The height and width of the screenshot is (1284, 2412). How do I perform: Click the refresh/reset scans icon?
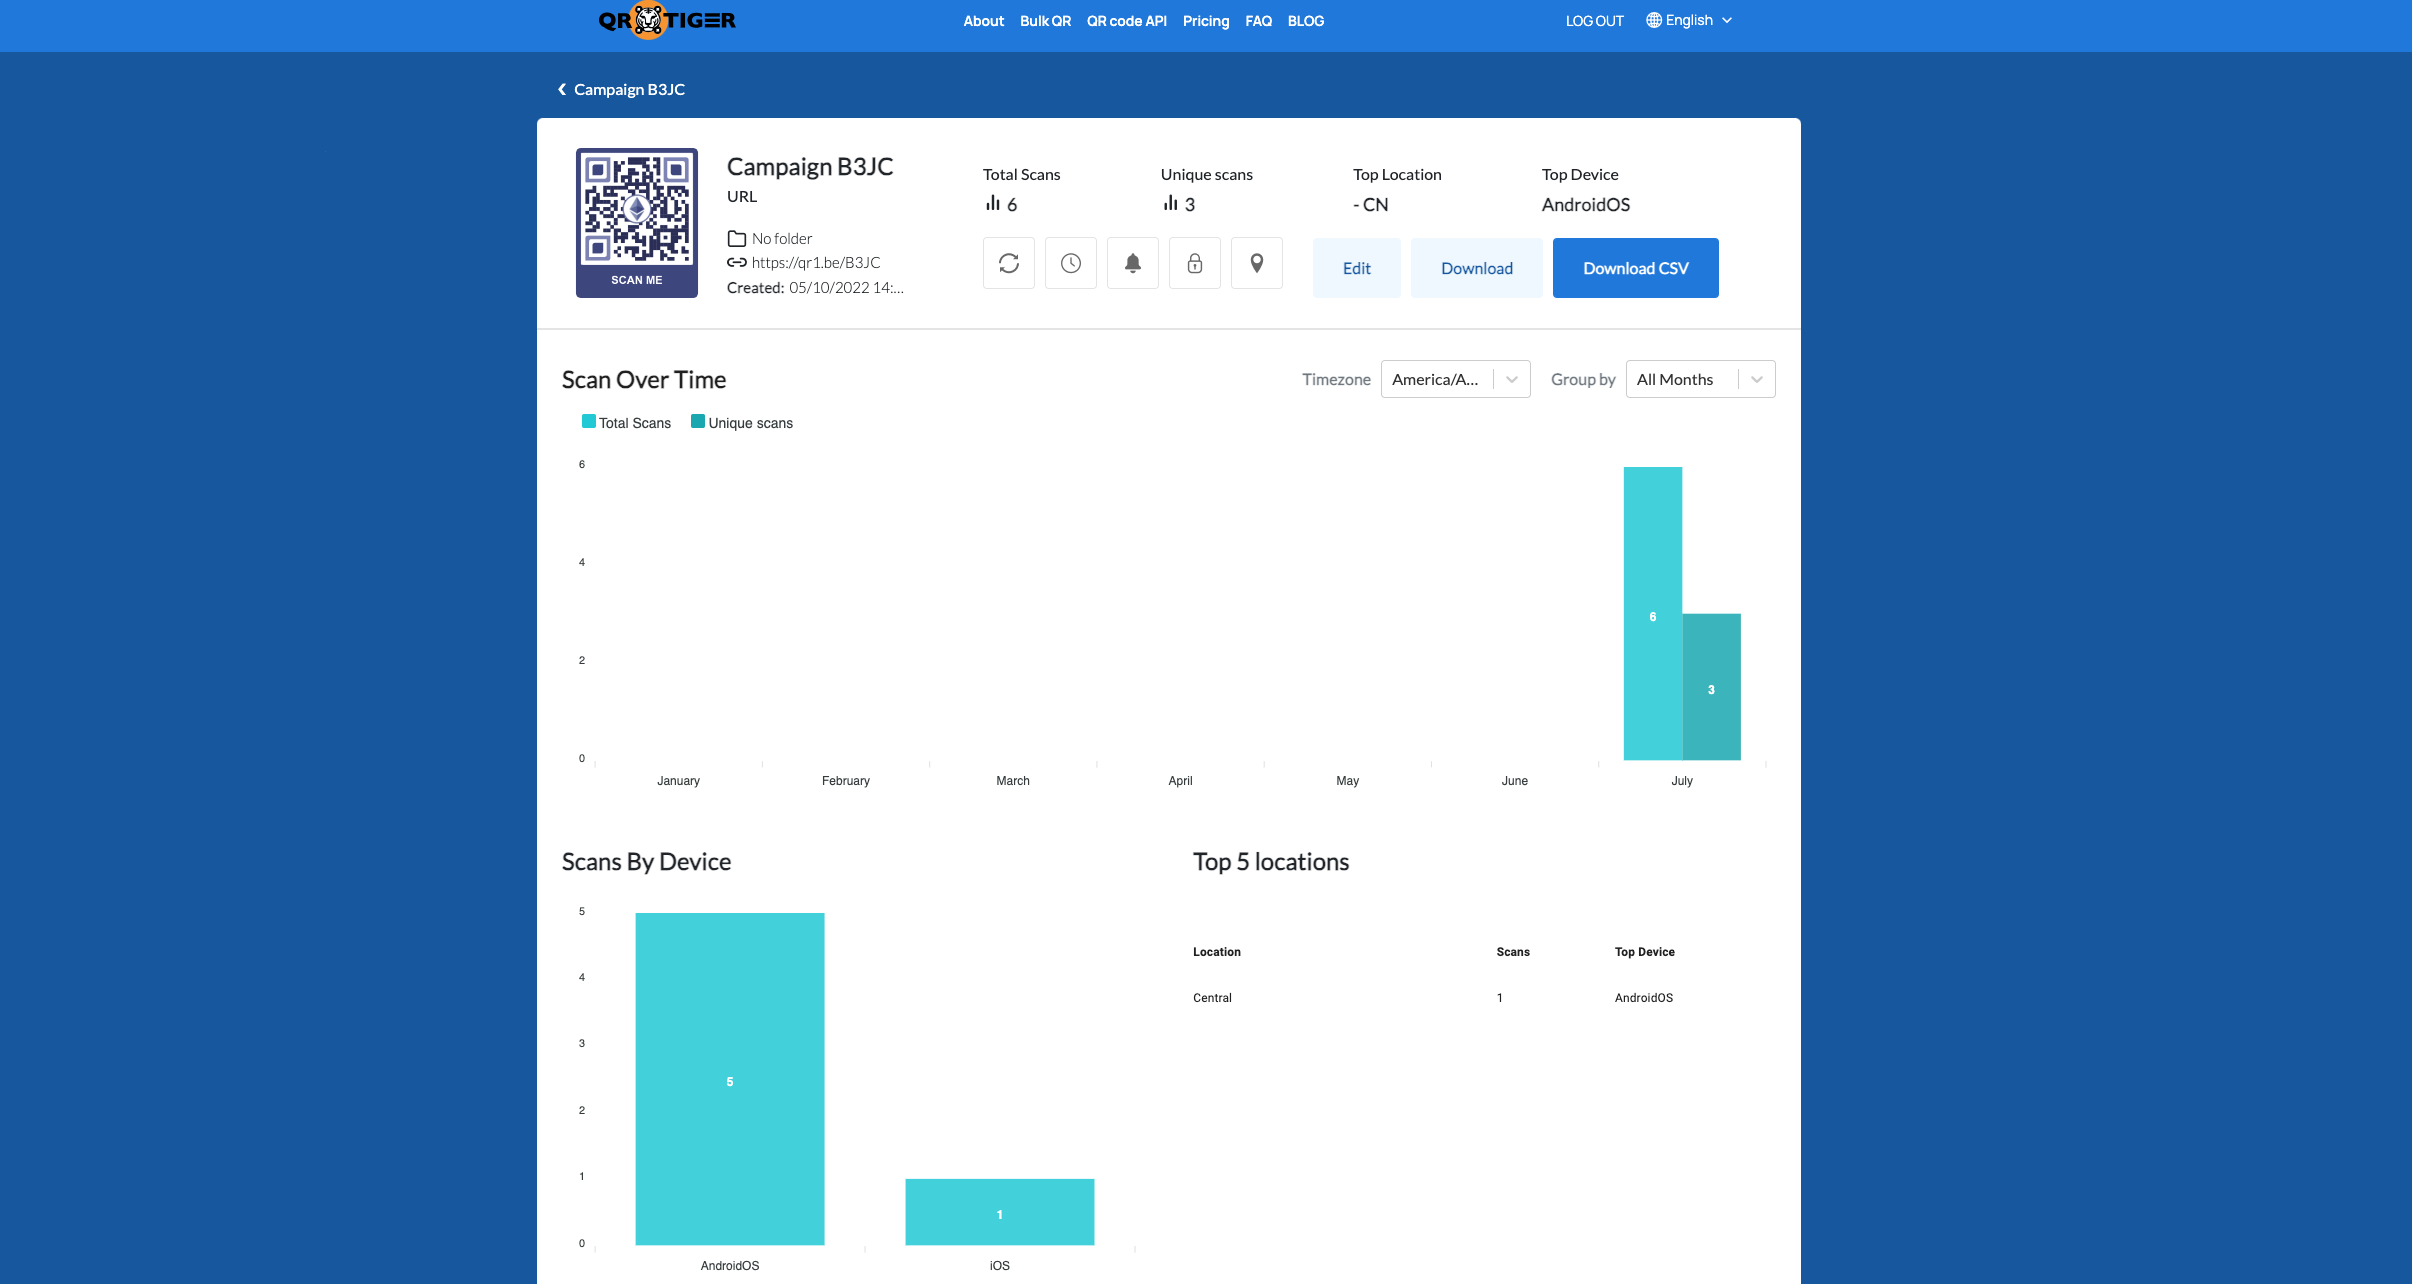[x=1009, y=263]
